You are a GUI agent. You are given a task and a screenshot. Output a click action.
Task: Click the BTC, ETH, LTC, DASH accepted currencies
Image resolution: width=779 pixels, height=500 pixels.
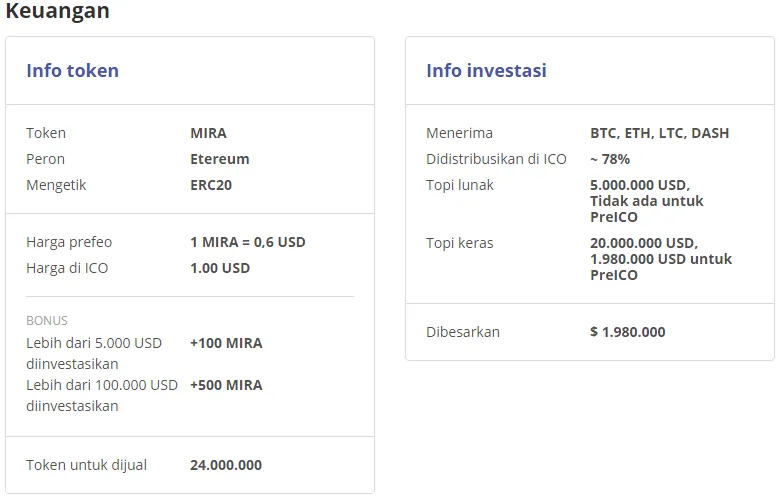click(659, 133)
